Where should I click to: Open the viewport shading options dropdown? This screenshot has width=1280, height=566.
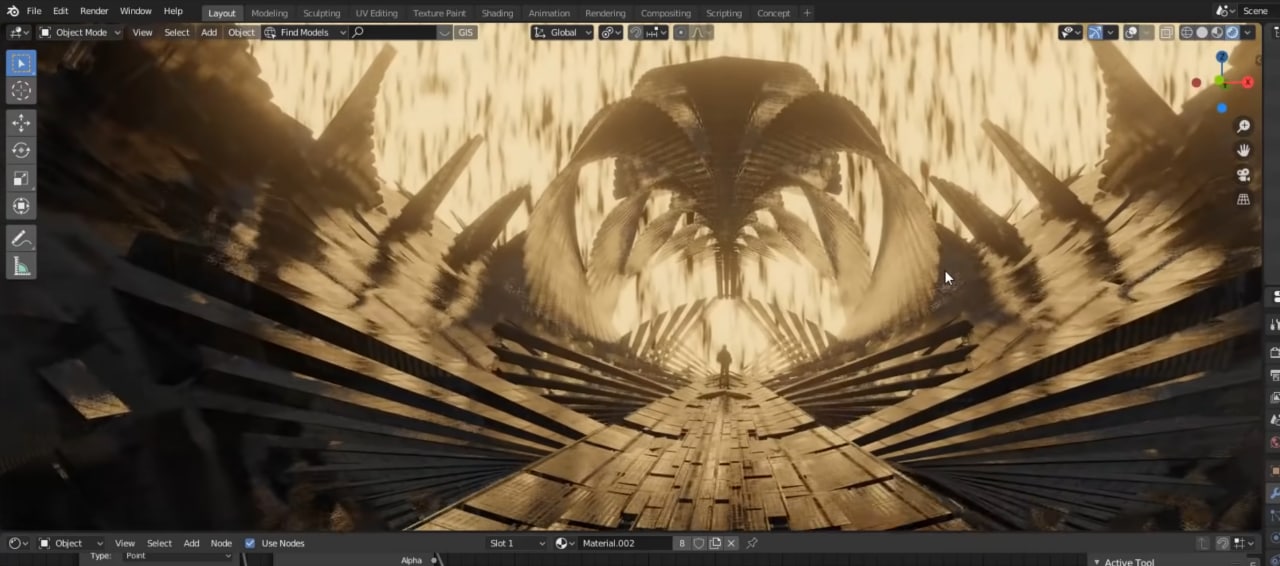(1248, 32)
